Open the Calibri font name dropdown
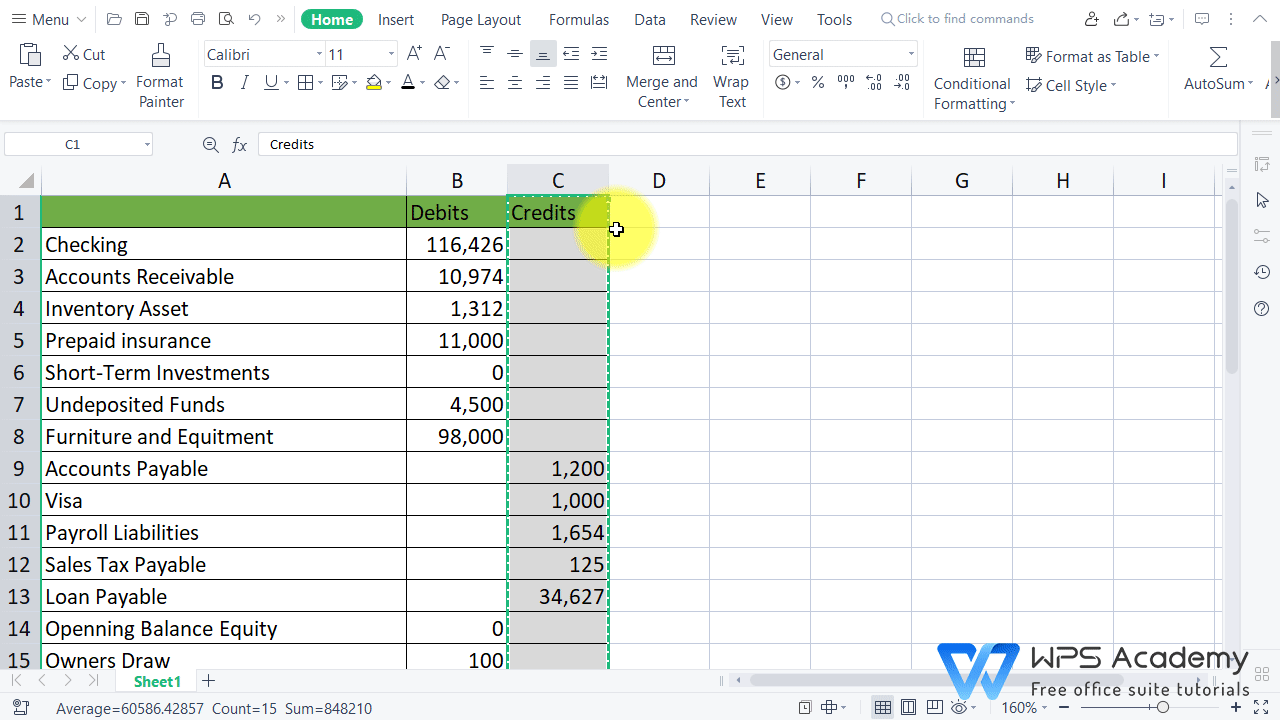Image resolution: width=1280 pixels, height=720 pixels. click(319, 55)
